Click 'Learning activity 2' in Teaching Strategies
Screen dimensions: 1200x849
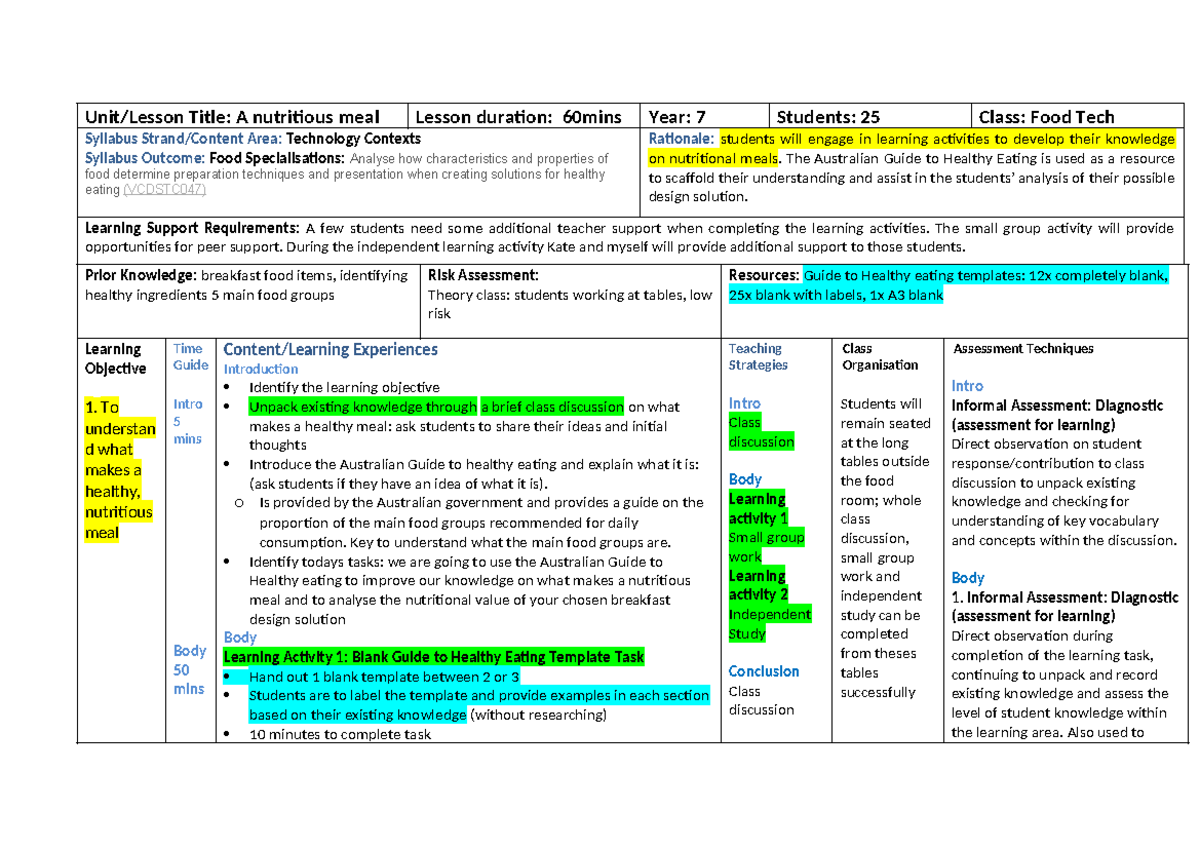759,586
